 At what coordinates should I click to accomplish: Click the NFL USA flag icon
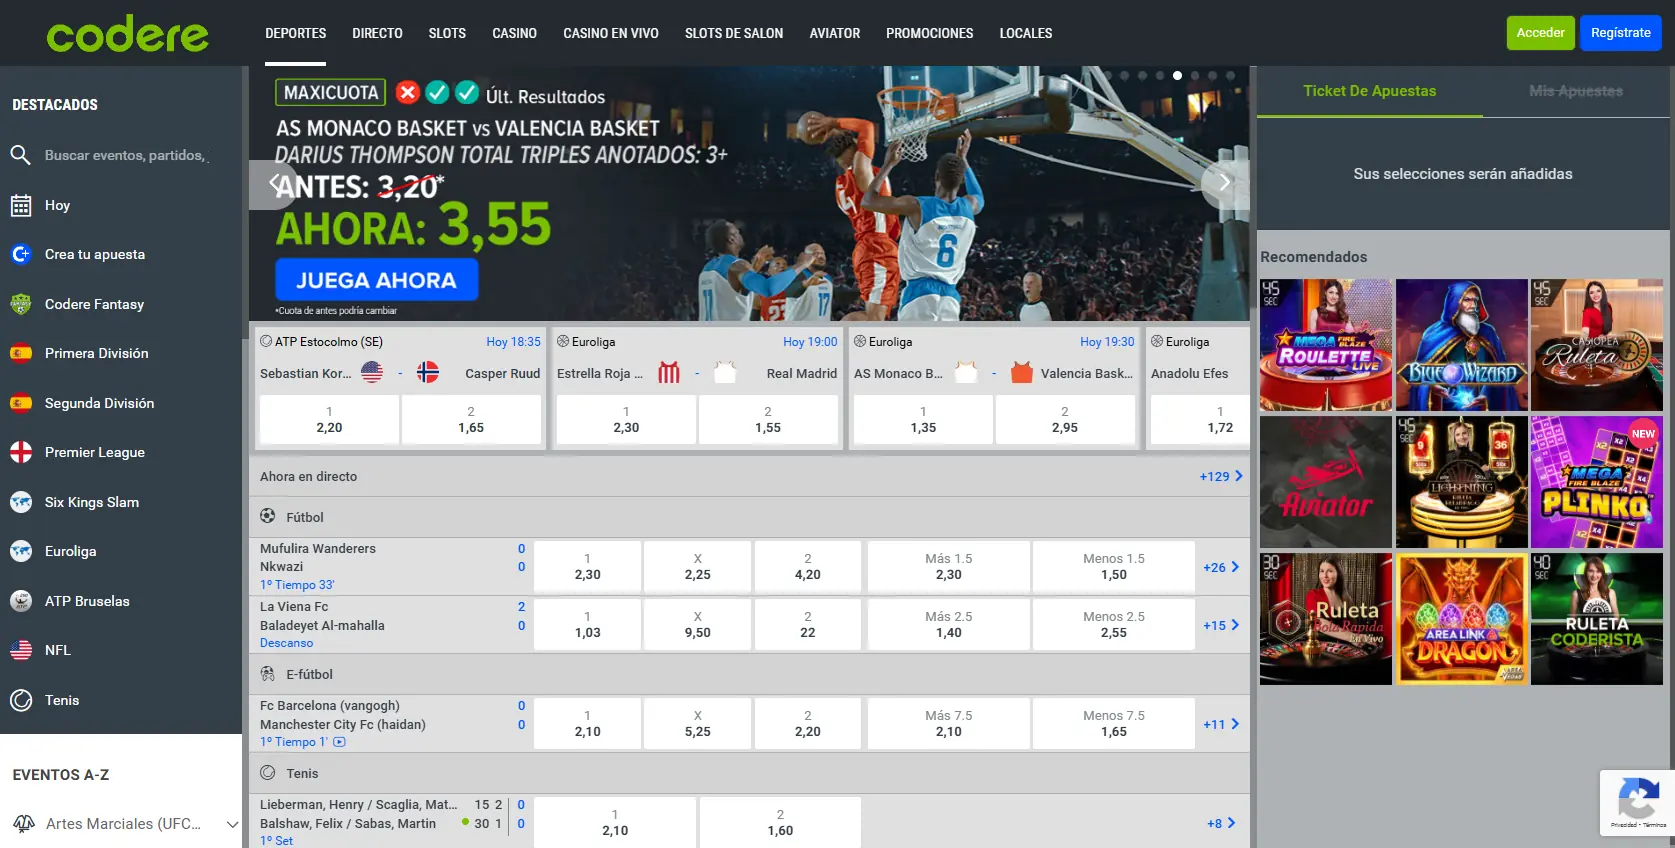tap(21, 650)
